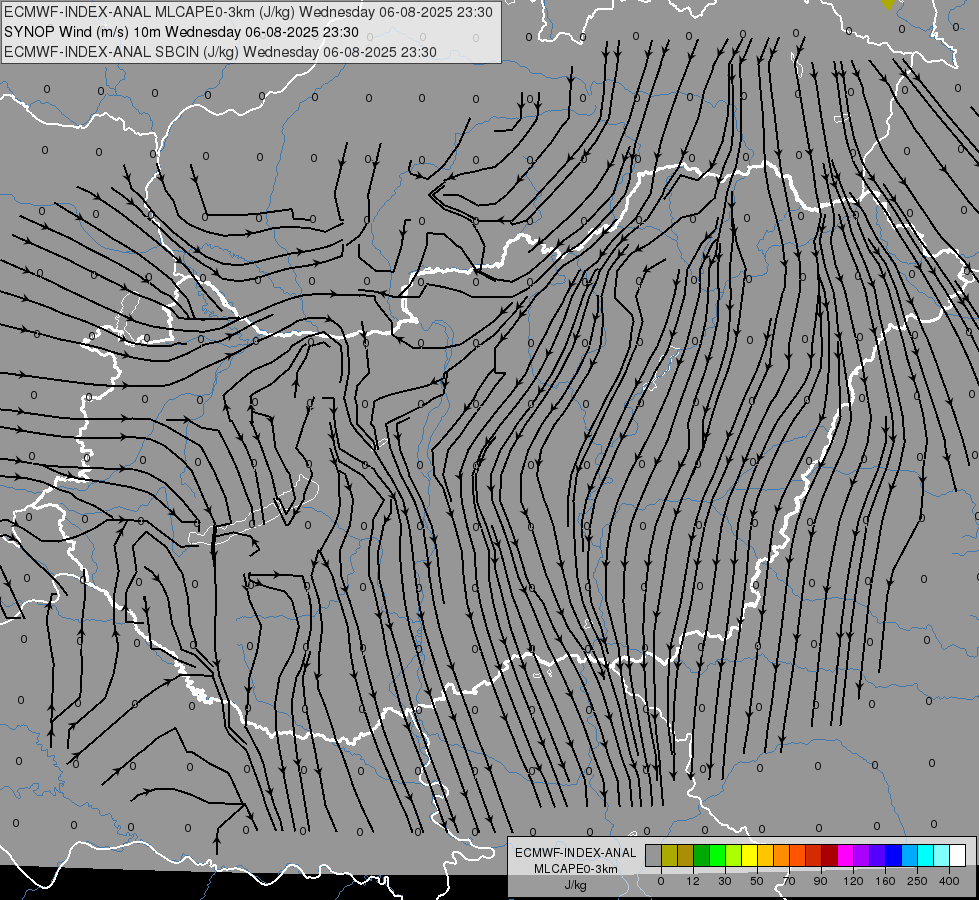The width and height of the screenshot is (979, 900).
Task: Pick the indigo swatch left of the 160 tick
Action: (x=878, y=855)
